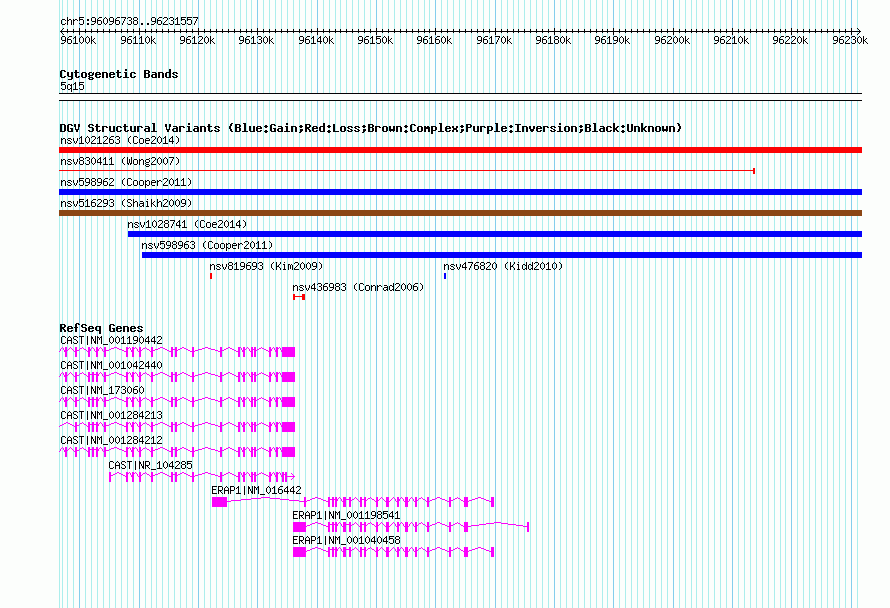
Task: Select the nsv516293 (Shaikh2009) brown complex bar
Action: point(460,213)
